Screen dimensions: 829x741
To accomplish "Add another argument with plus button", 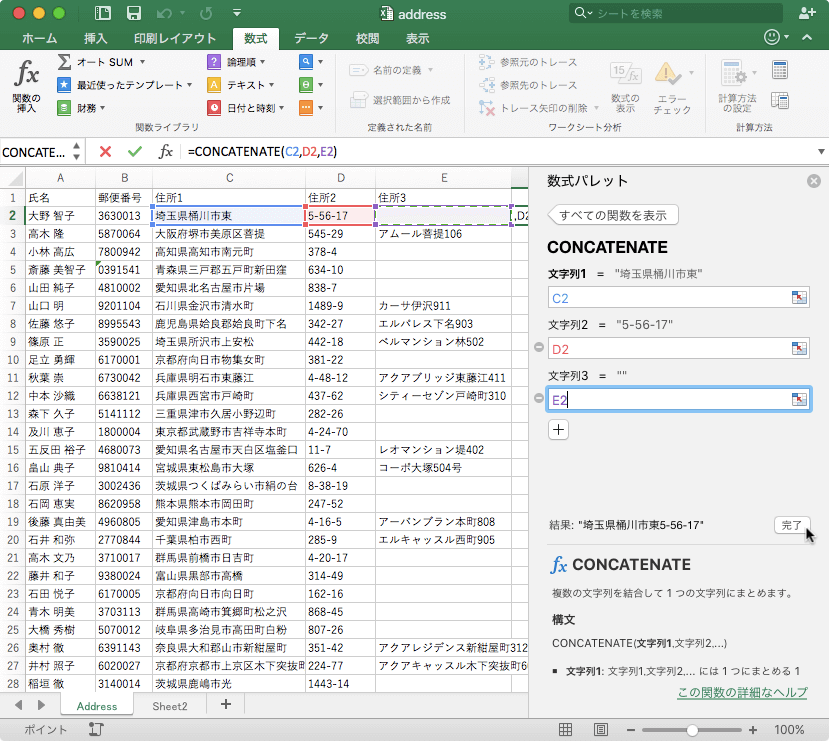I will tap(558, 429).
